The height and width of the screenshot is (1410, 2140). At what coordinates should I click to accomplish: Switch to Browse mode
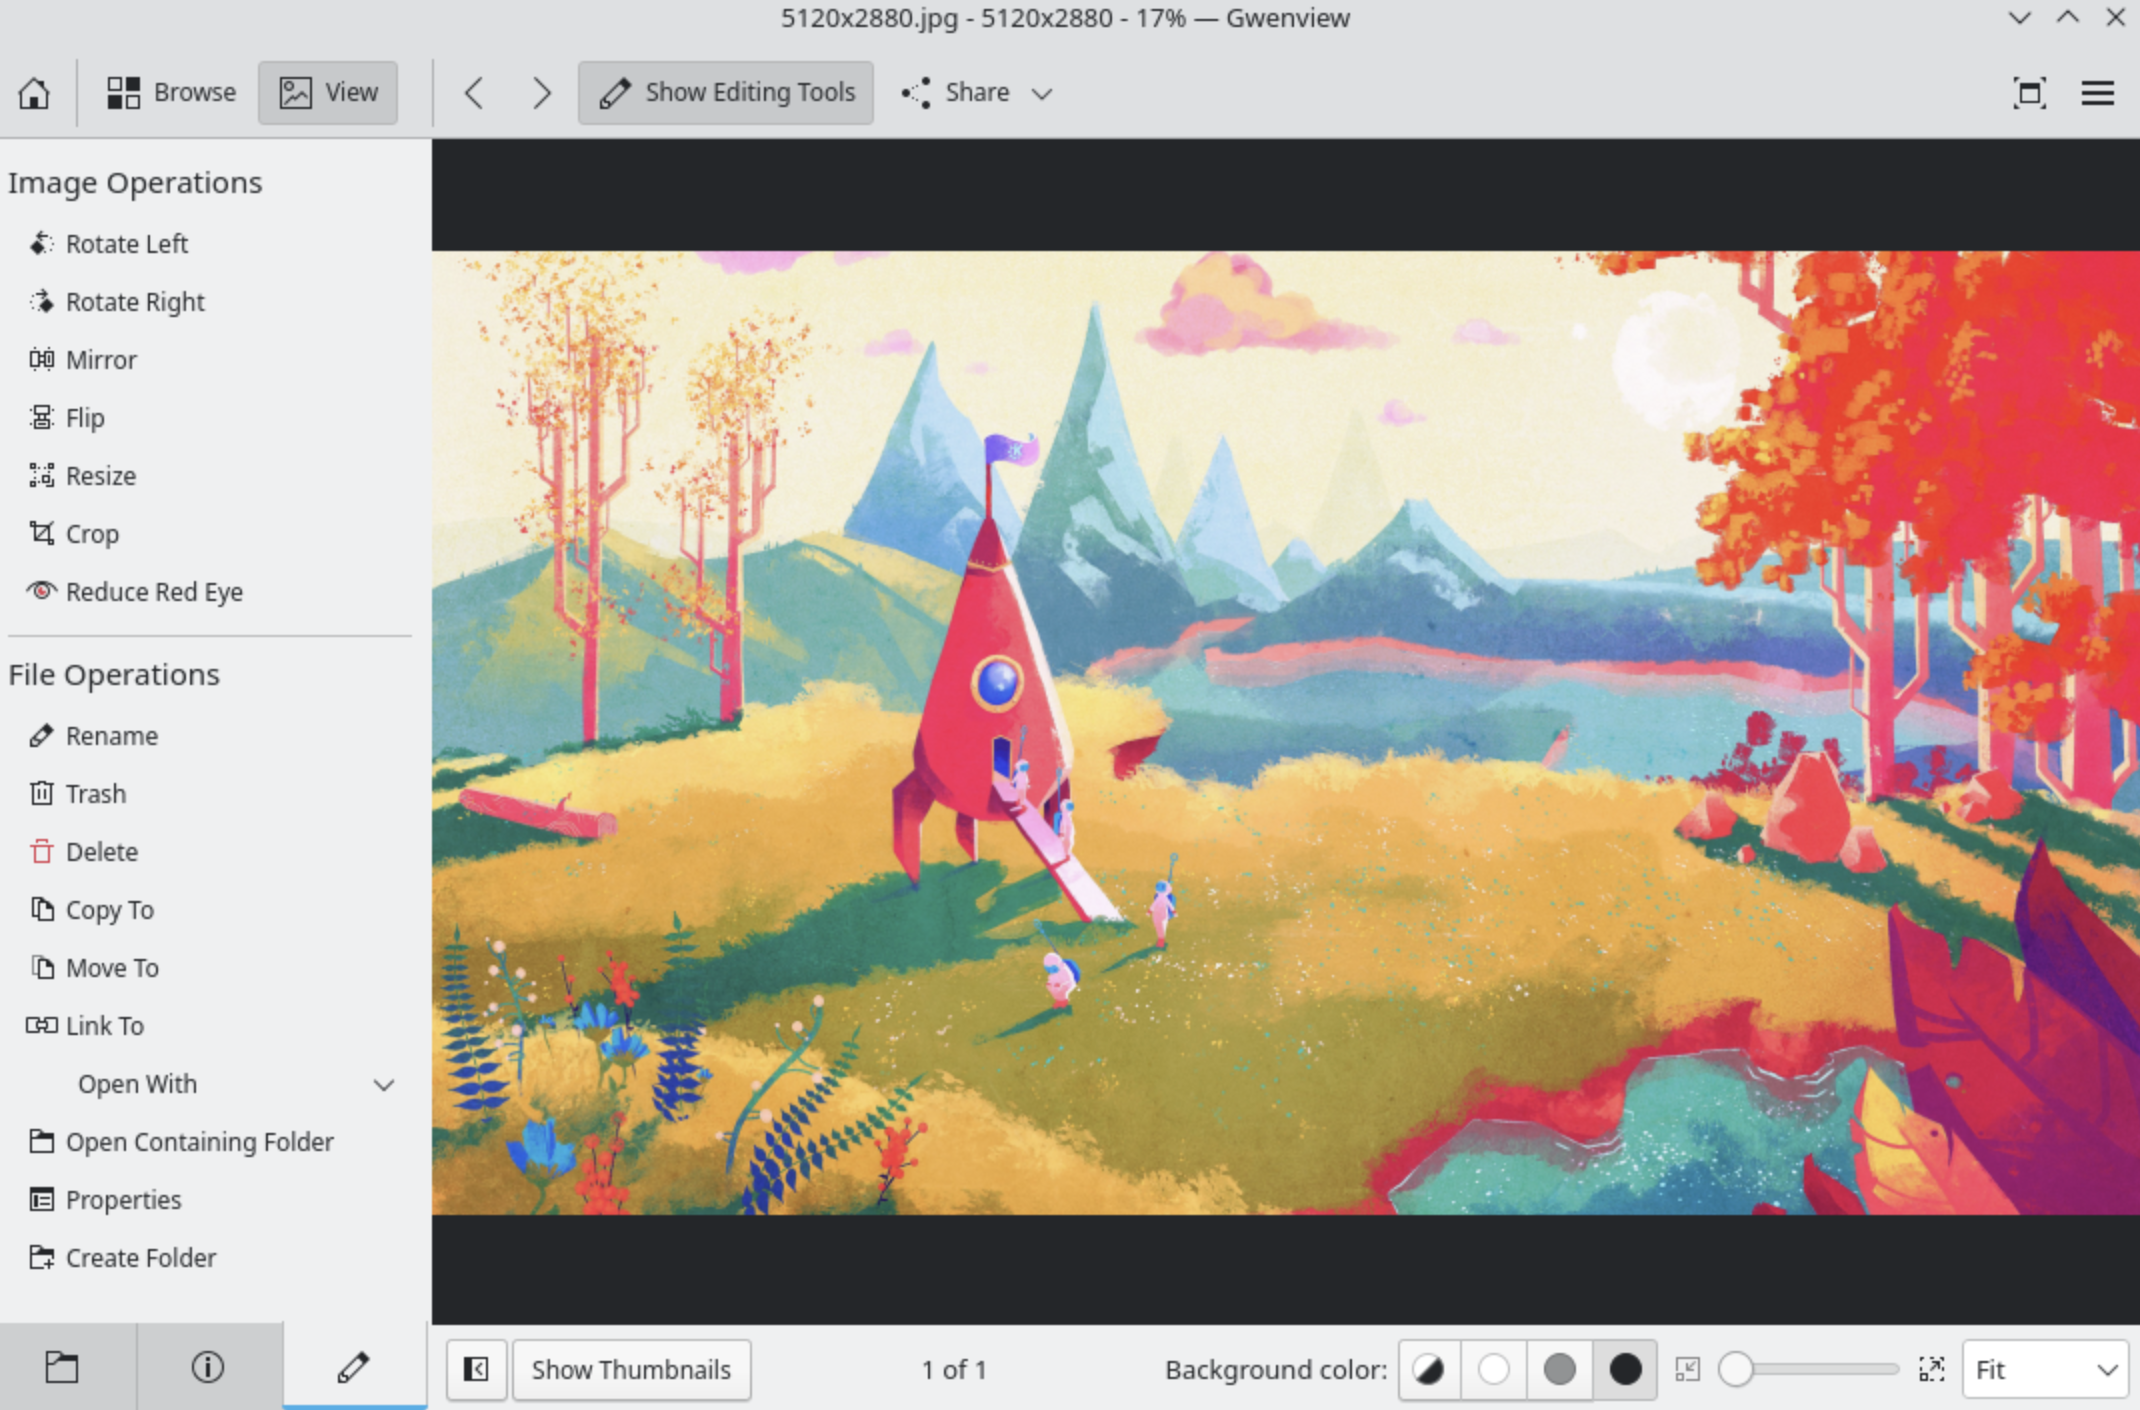coord(172,93)
